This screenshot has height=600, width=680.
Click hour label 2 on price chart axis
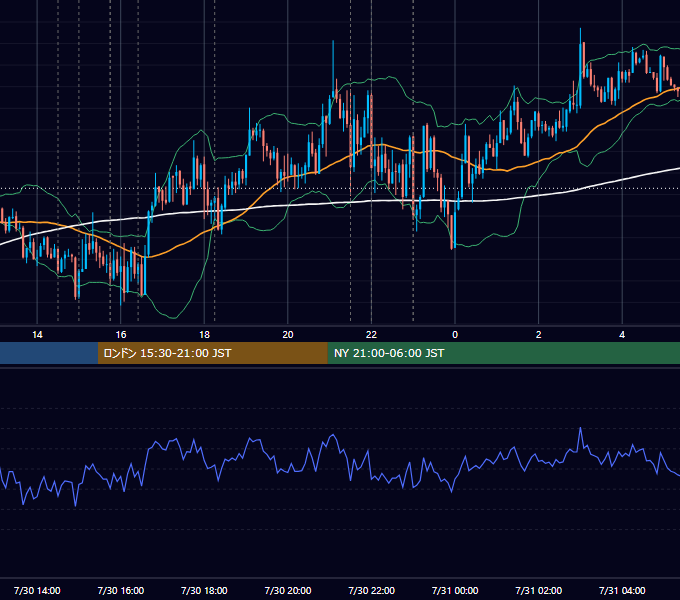click(x=539, y=335)
